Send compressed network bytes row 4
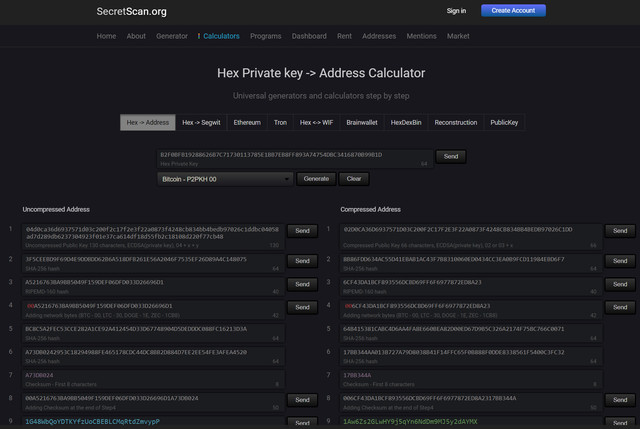640x429 pixels. pos(620,307)
